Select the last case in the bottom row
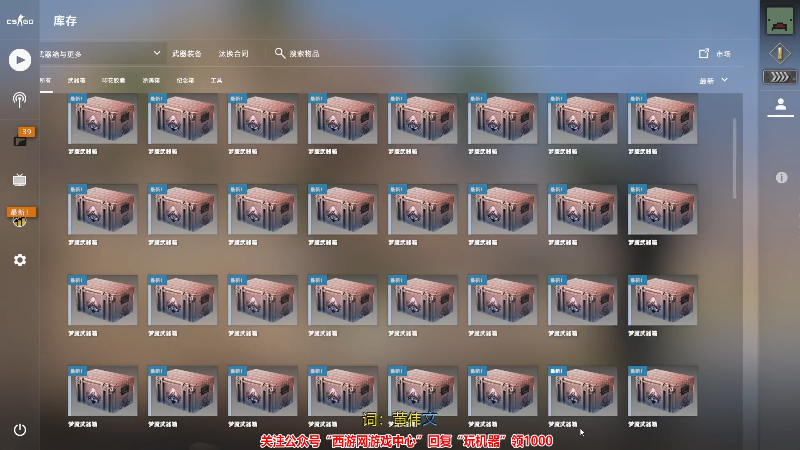This screenshot has height=450, width=800. 663,391
